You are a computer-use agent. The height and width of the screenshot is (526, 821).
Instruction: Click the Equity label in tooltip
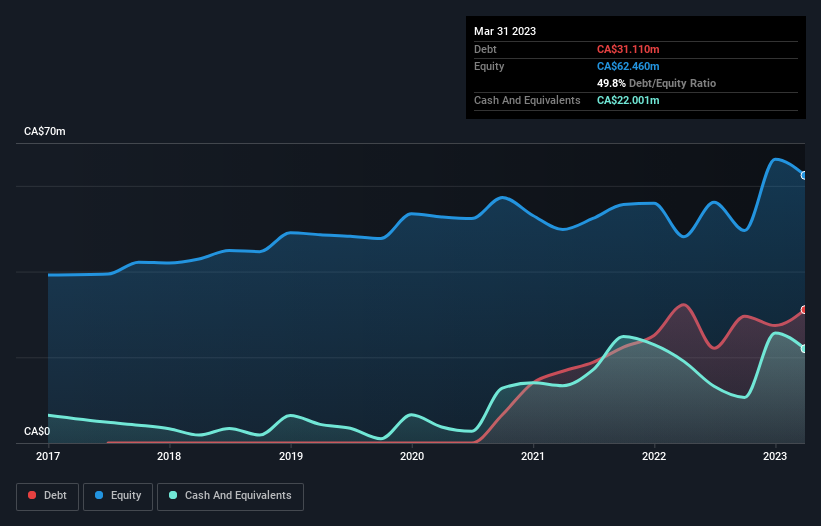489,66
